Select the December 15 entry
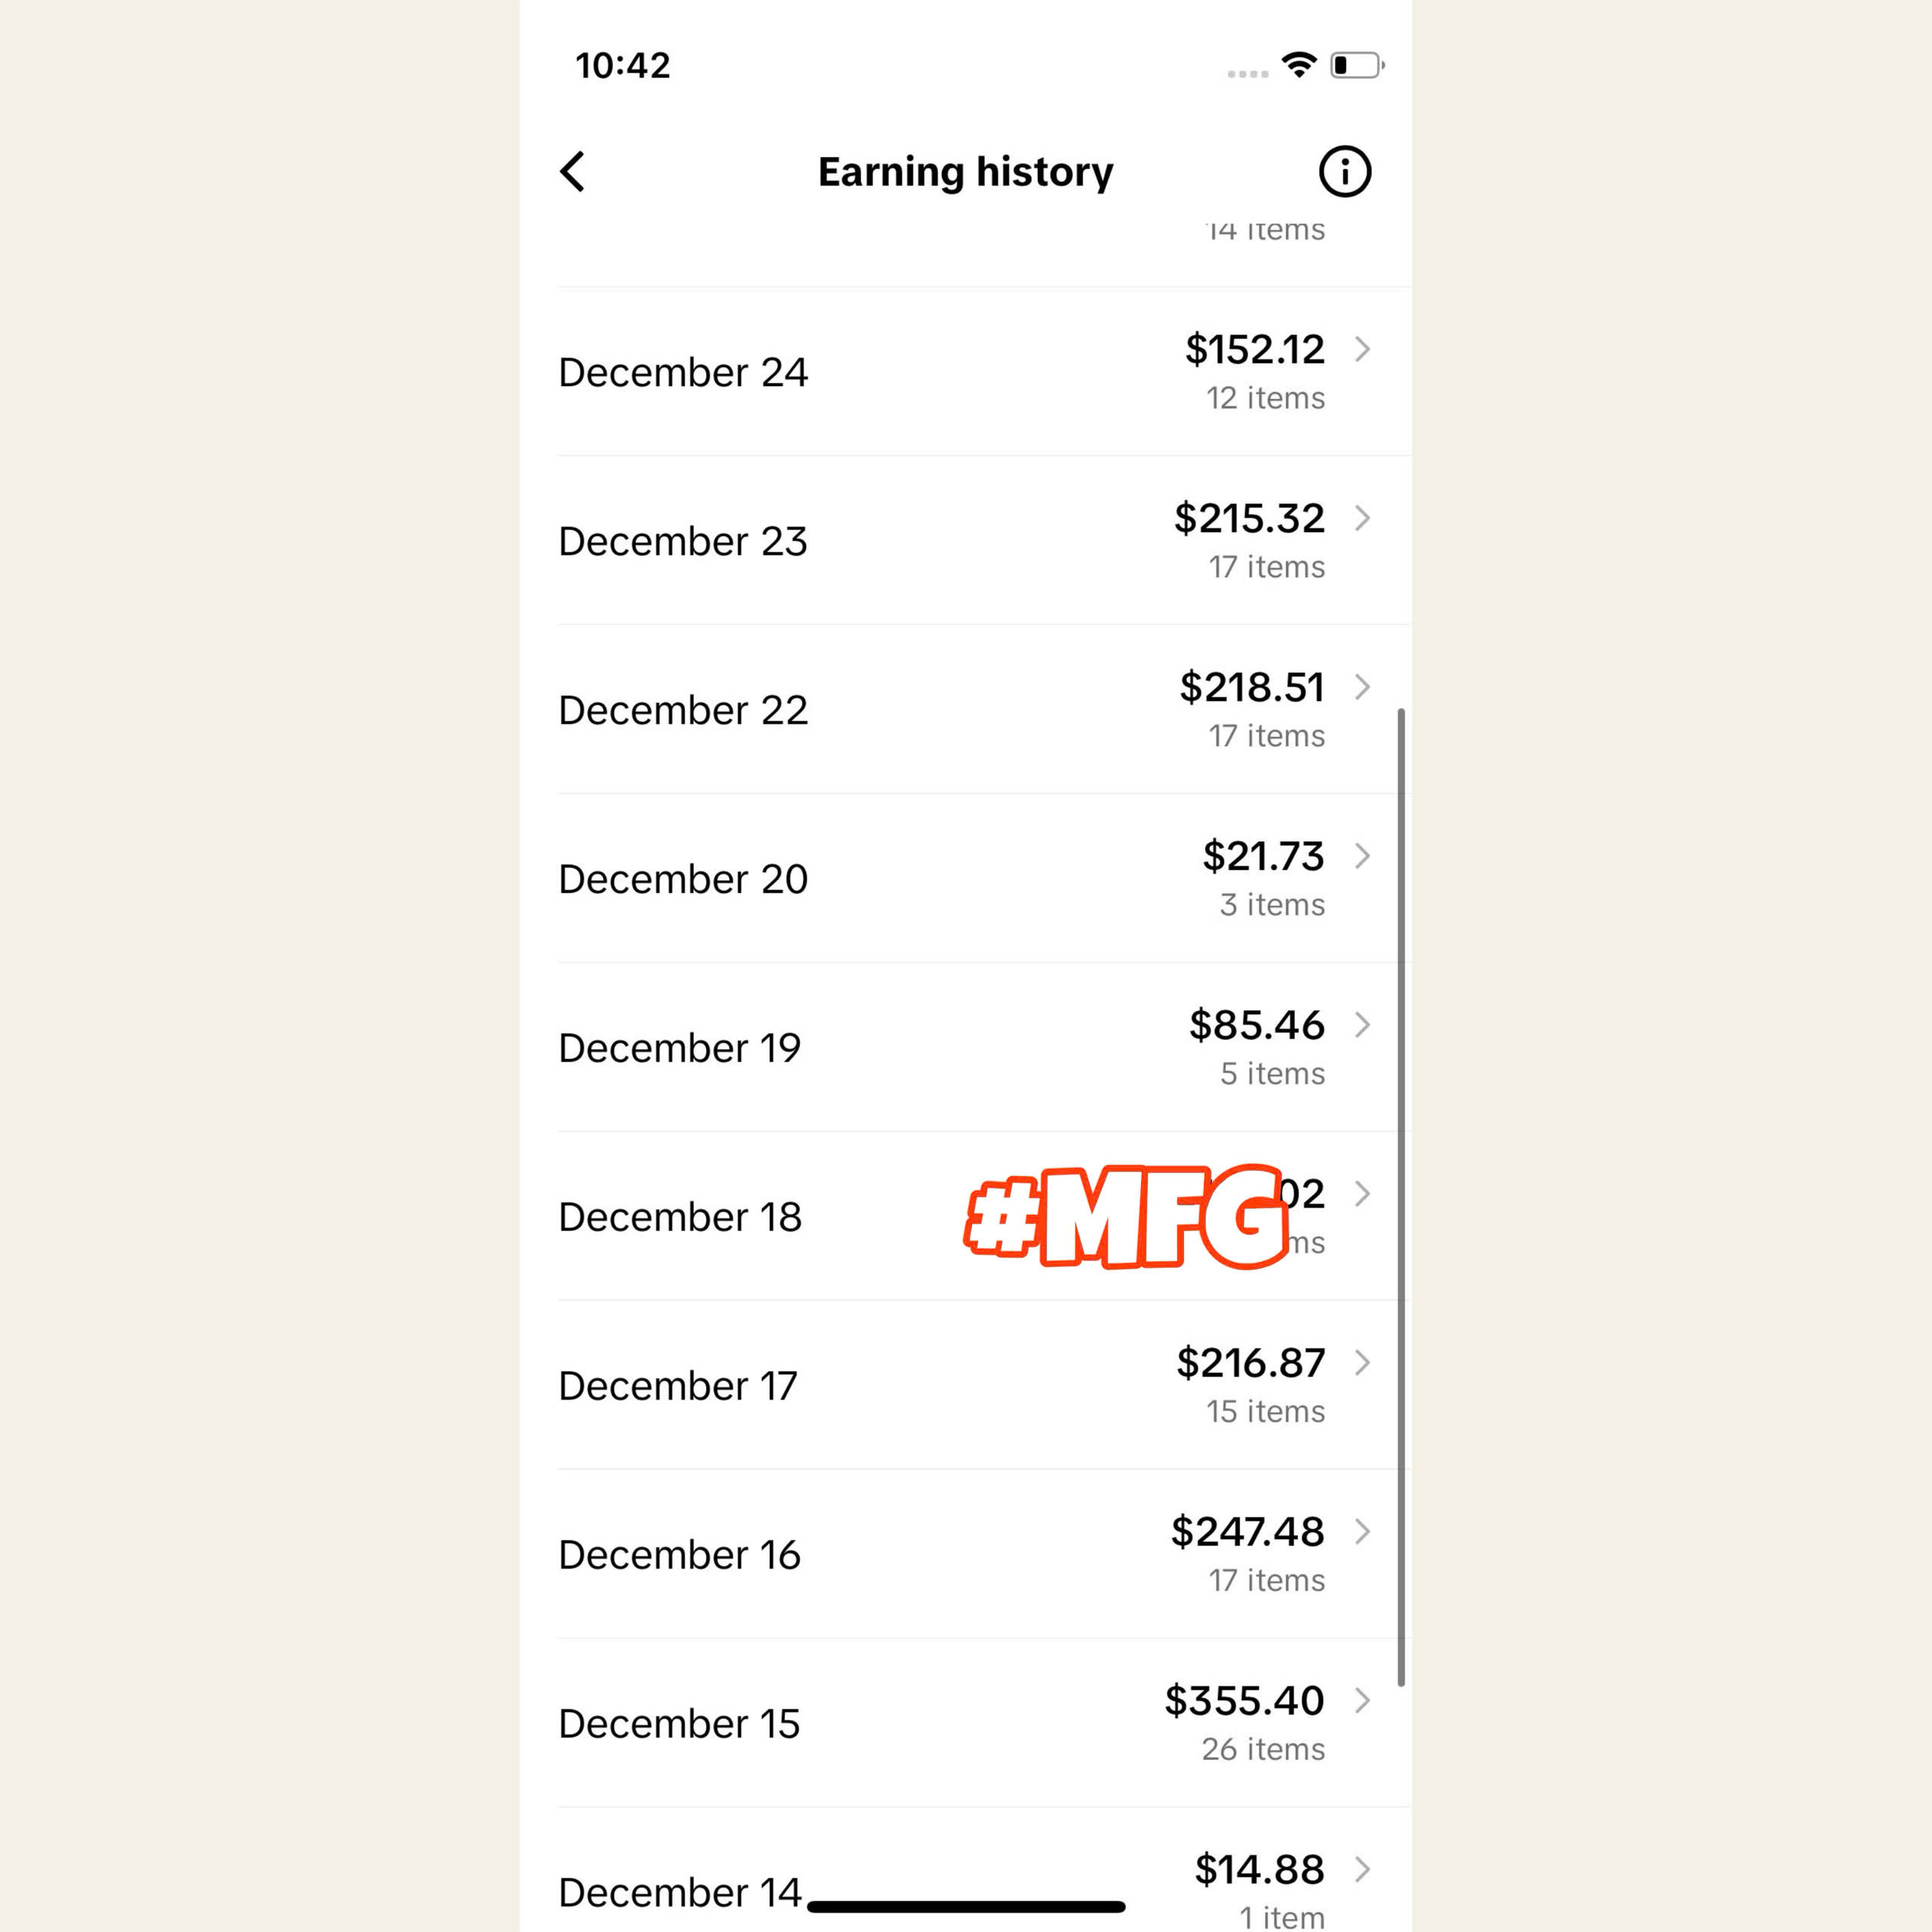Screen dimensions: 1932x1932 [x=680, y=1724]
